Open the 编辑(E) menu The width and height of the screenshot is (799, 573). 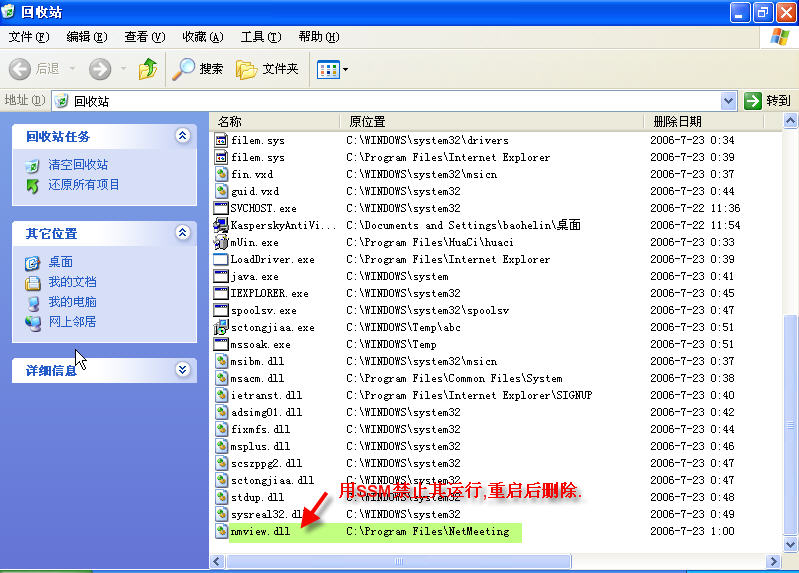tap(87, 37)
